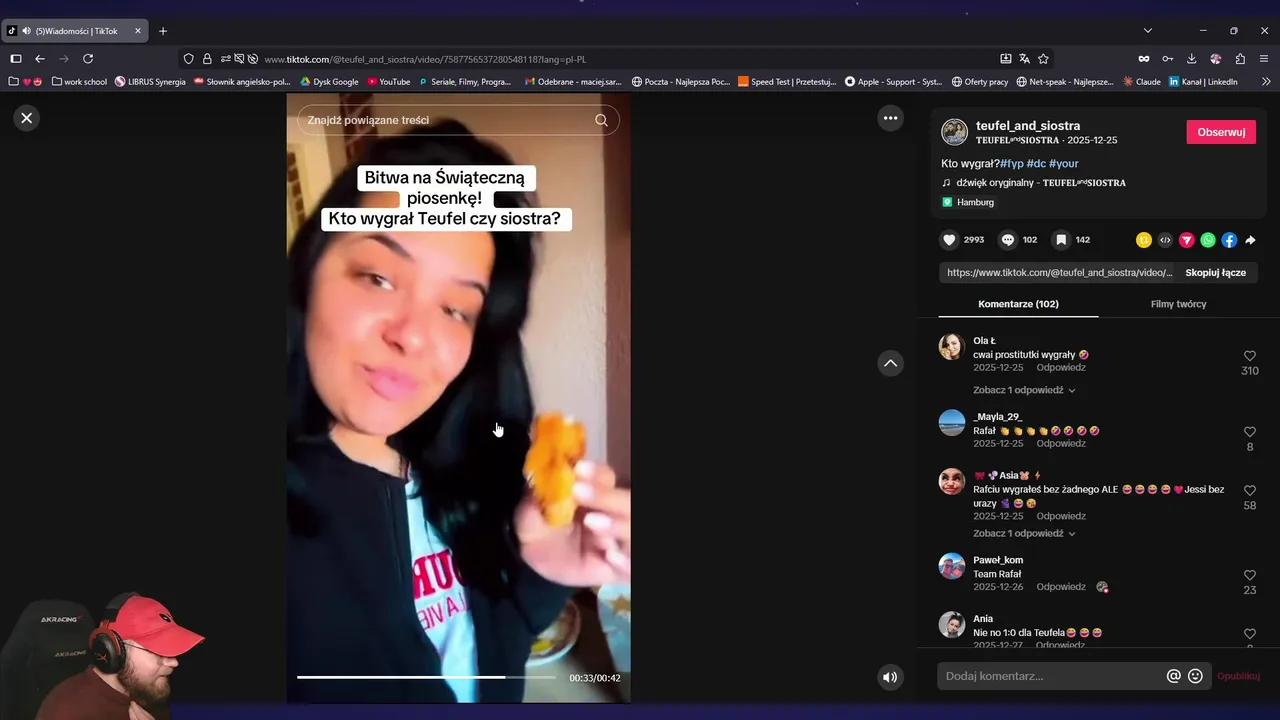Like Paweł_kom's comment heart
Viewport: 1280px width, 720px height.
tap(1249, 576)
